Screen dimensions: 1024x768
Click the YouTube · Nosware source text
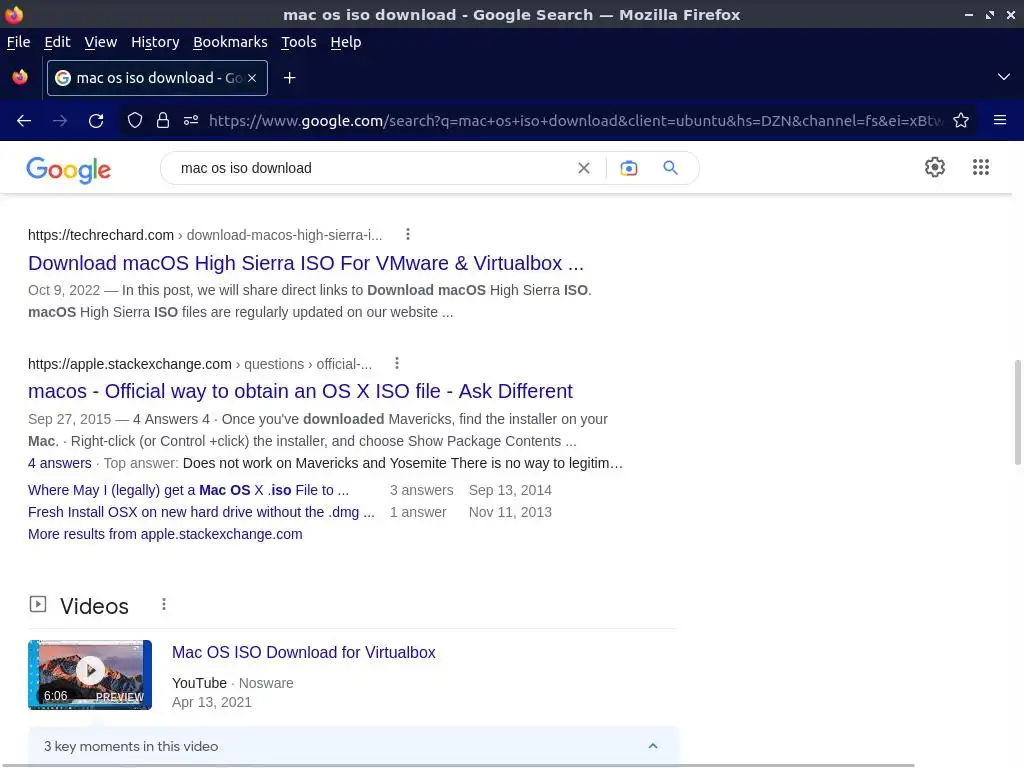pos(232,683)
